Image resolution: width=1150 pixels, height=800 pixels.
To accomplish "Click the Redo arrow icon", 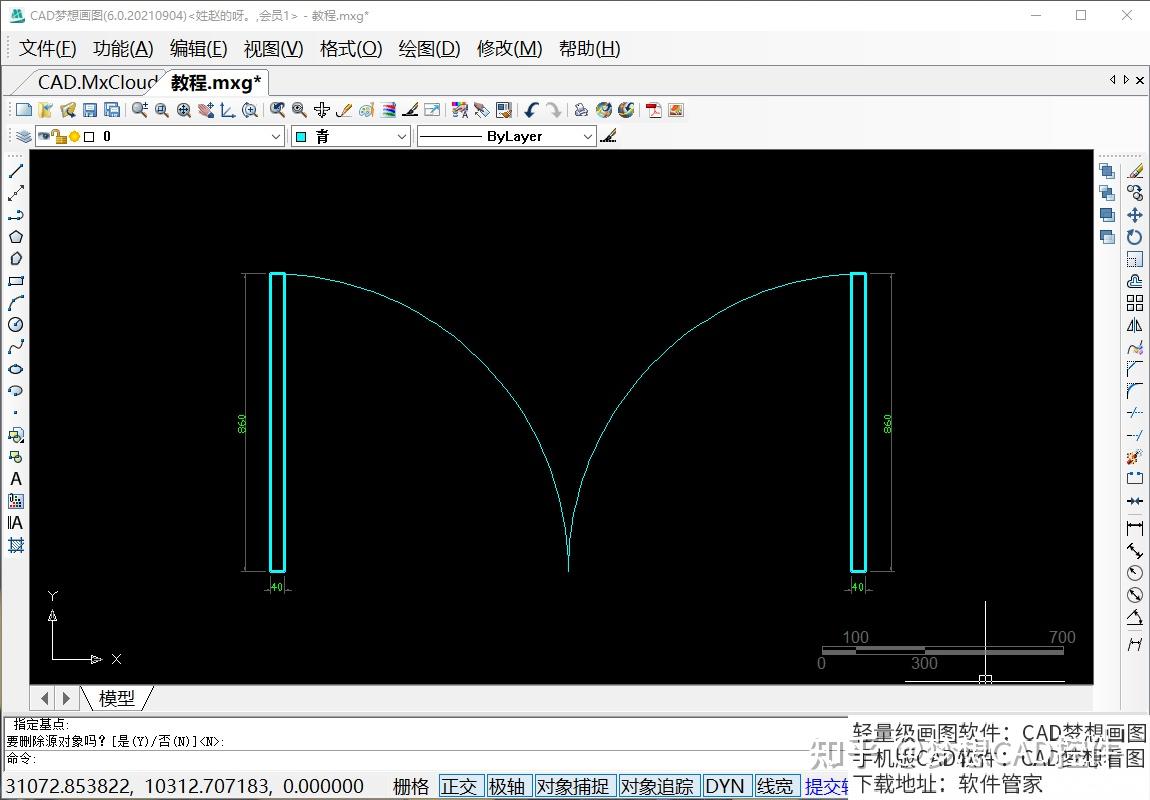I will click(x=554, y=110).
